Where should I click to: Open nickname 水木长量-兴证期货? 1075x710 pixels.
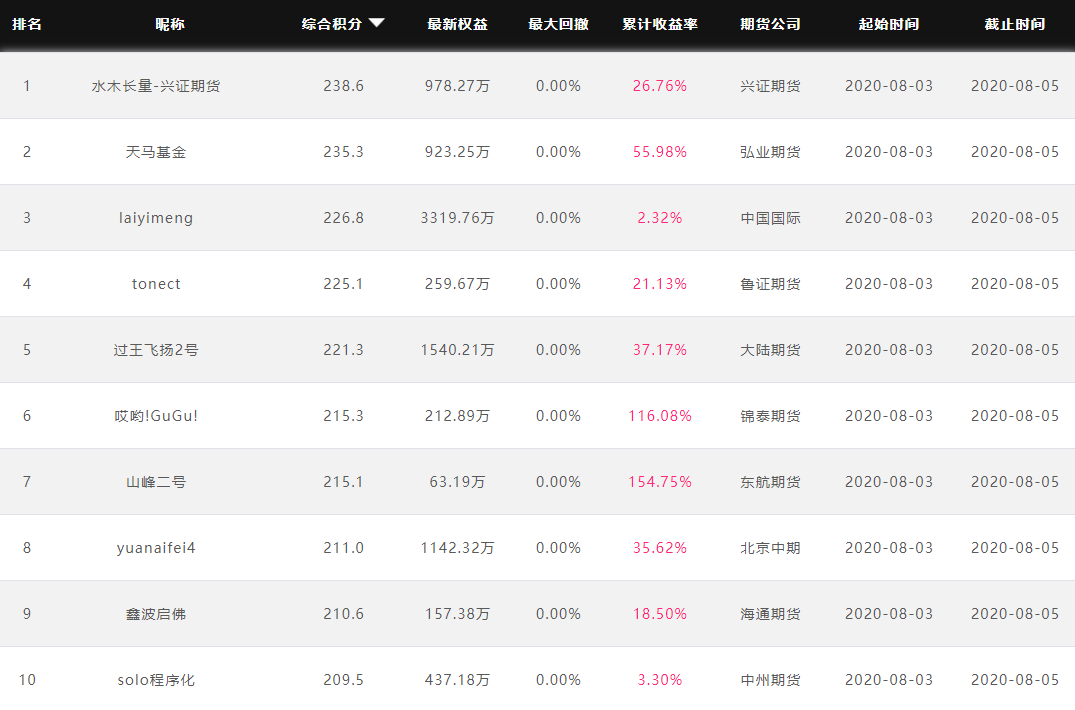156,86
